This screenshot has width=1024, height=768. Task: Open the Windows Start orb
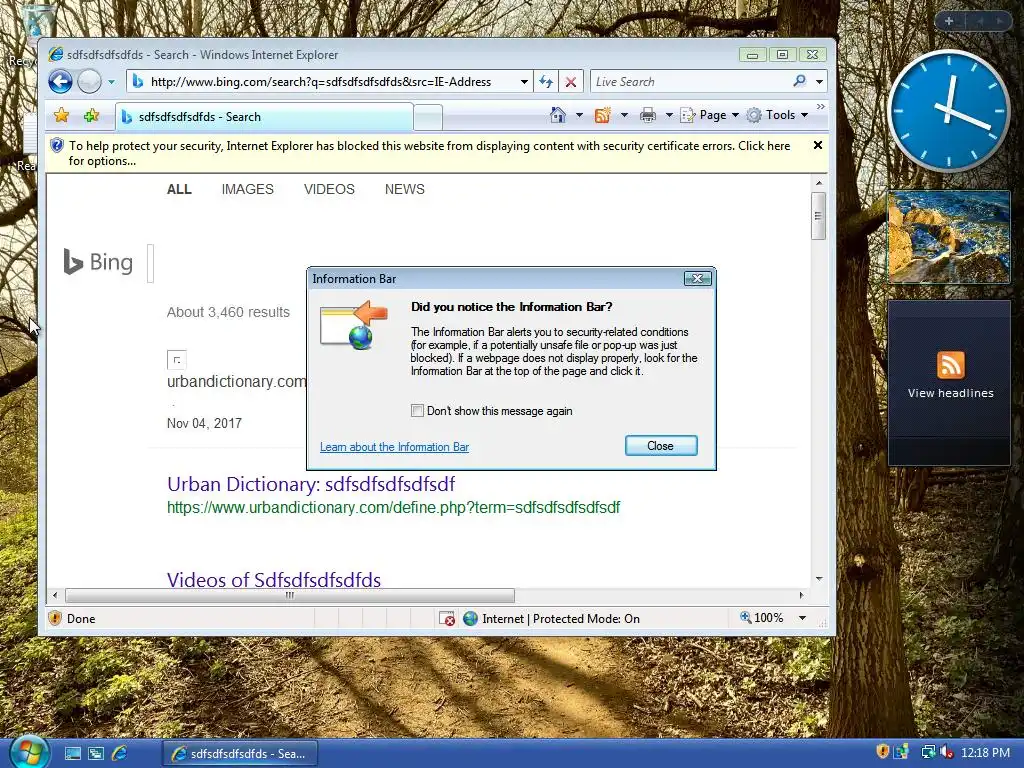click(x=29, y=752)
